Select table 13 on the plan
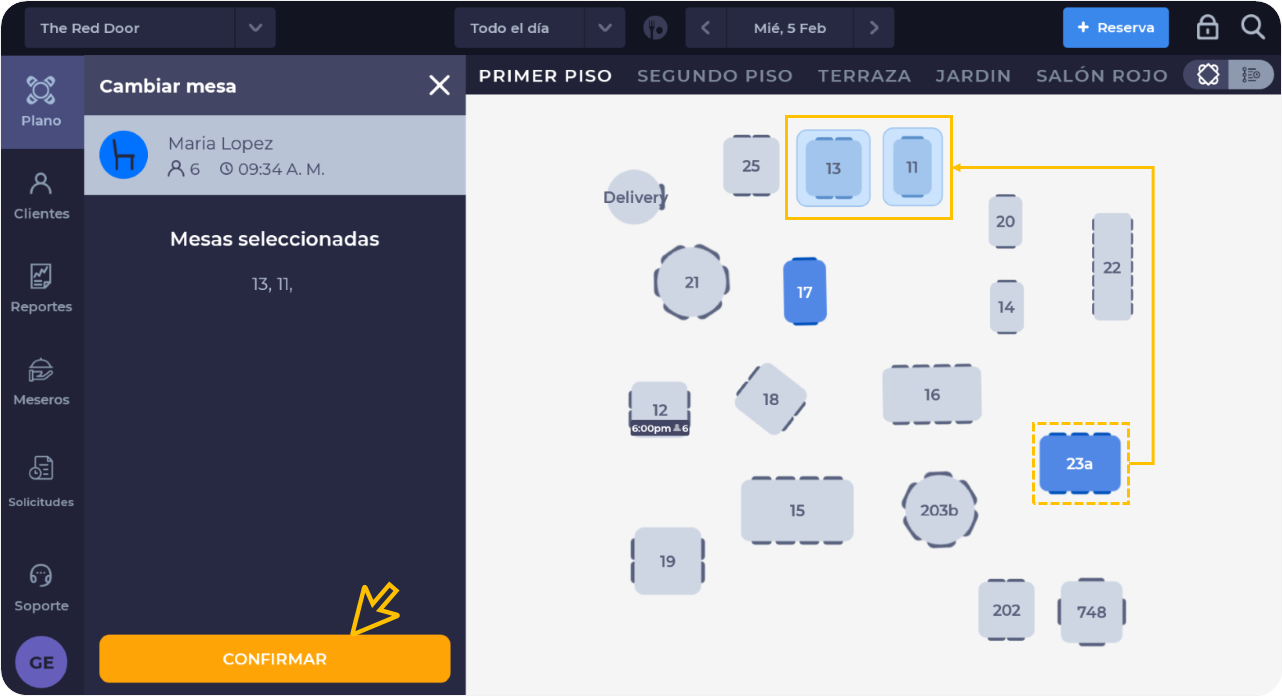This screenshot has height=696, width=1282. [833, 168]
